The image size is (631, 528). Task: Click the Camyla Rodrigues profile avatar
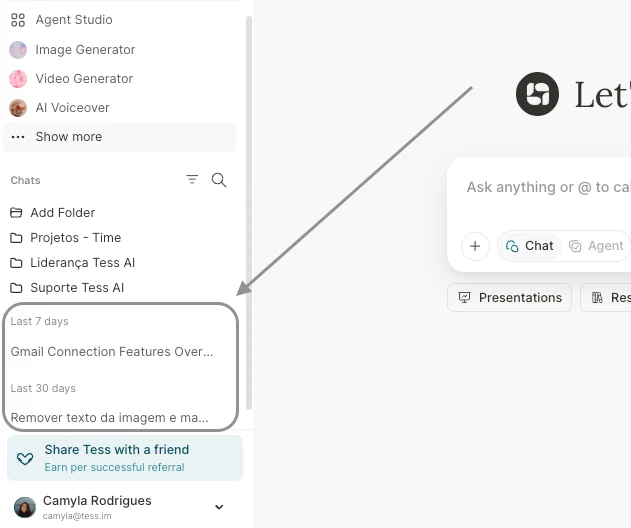click(x=25, y=507)
